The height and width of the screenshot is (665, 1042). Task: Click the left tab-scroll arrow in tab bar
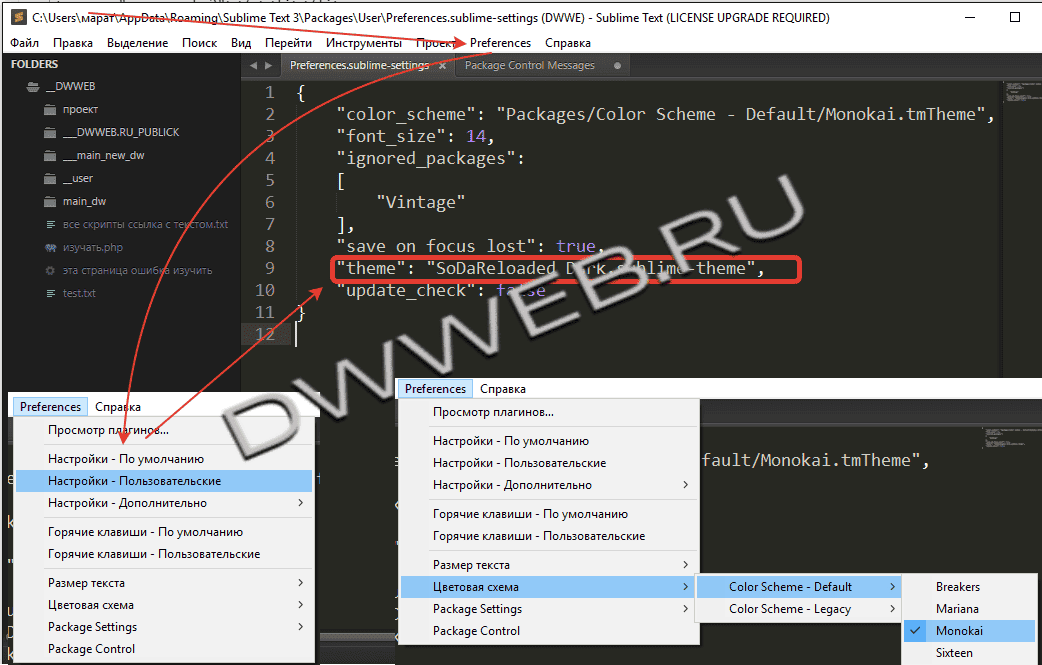point(254,66)
